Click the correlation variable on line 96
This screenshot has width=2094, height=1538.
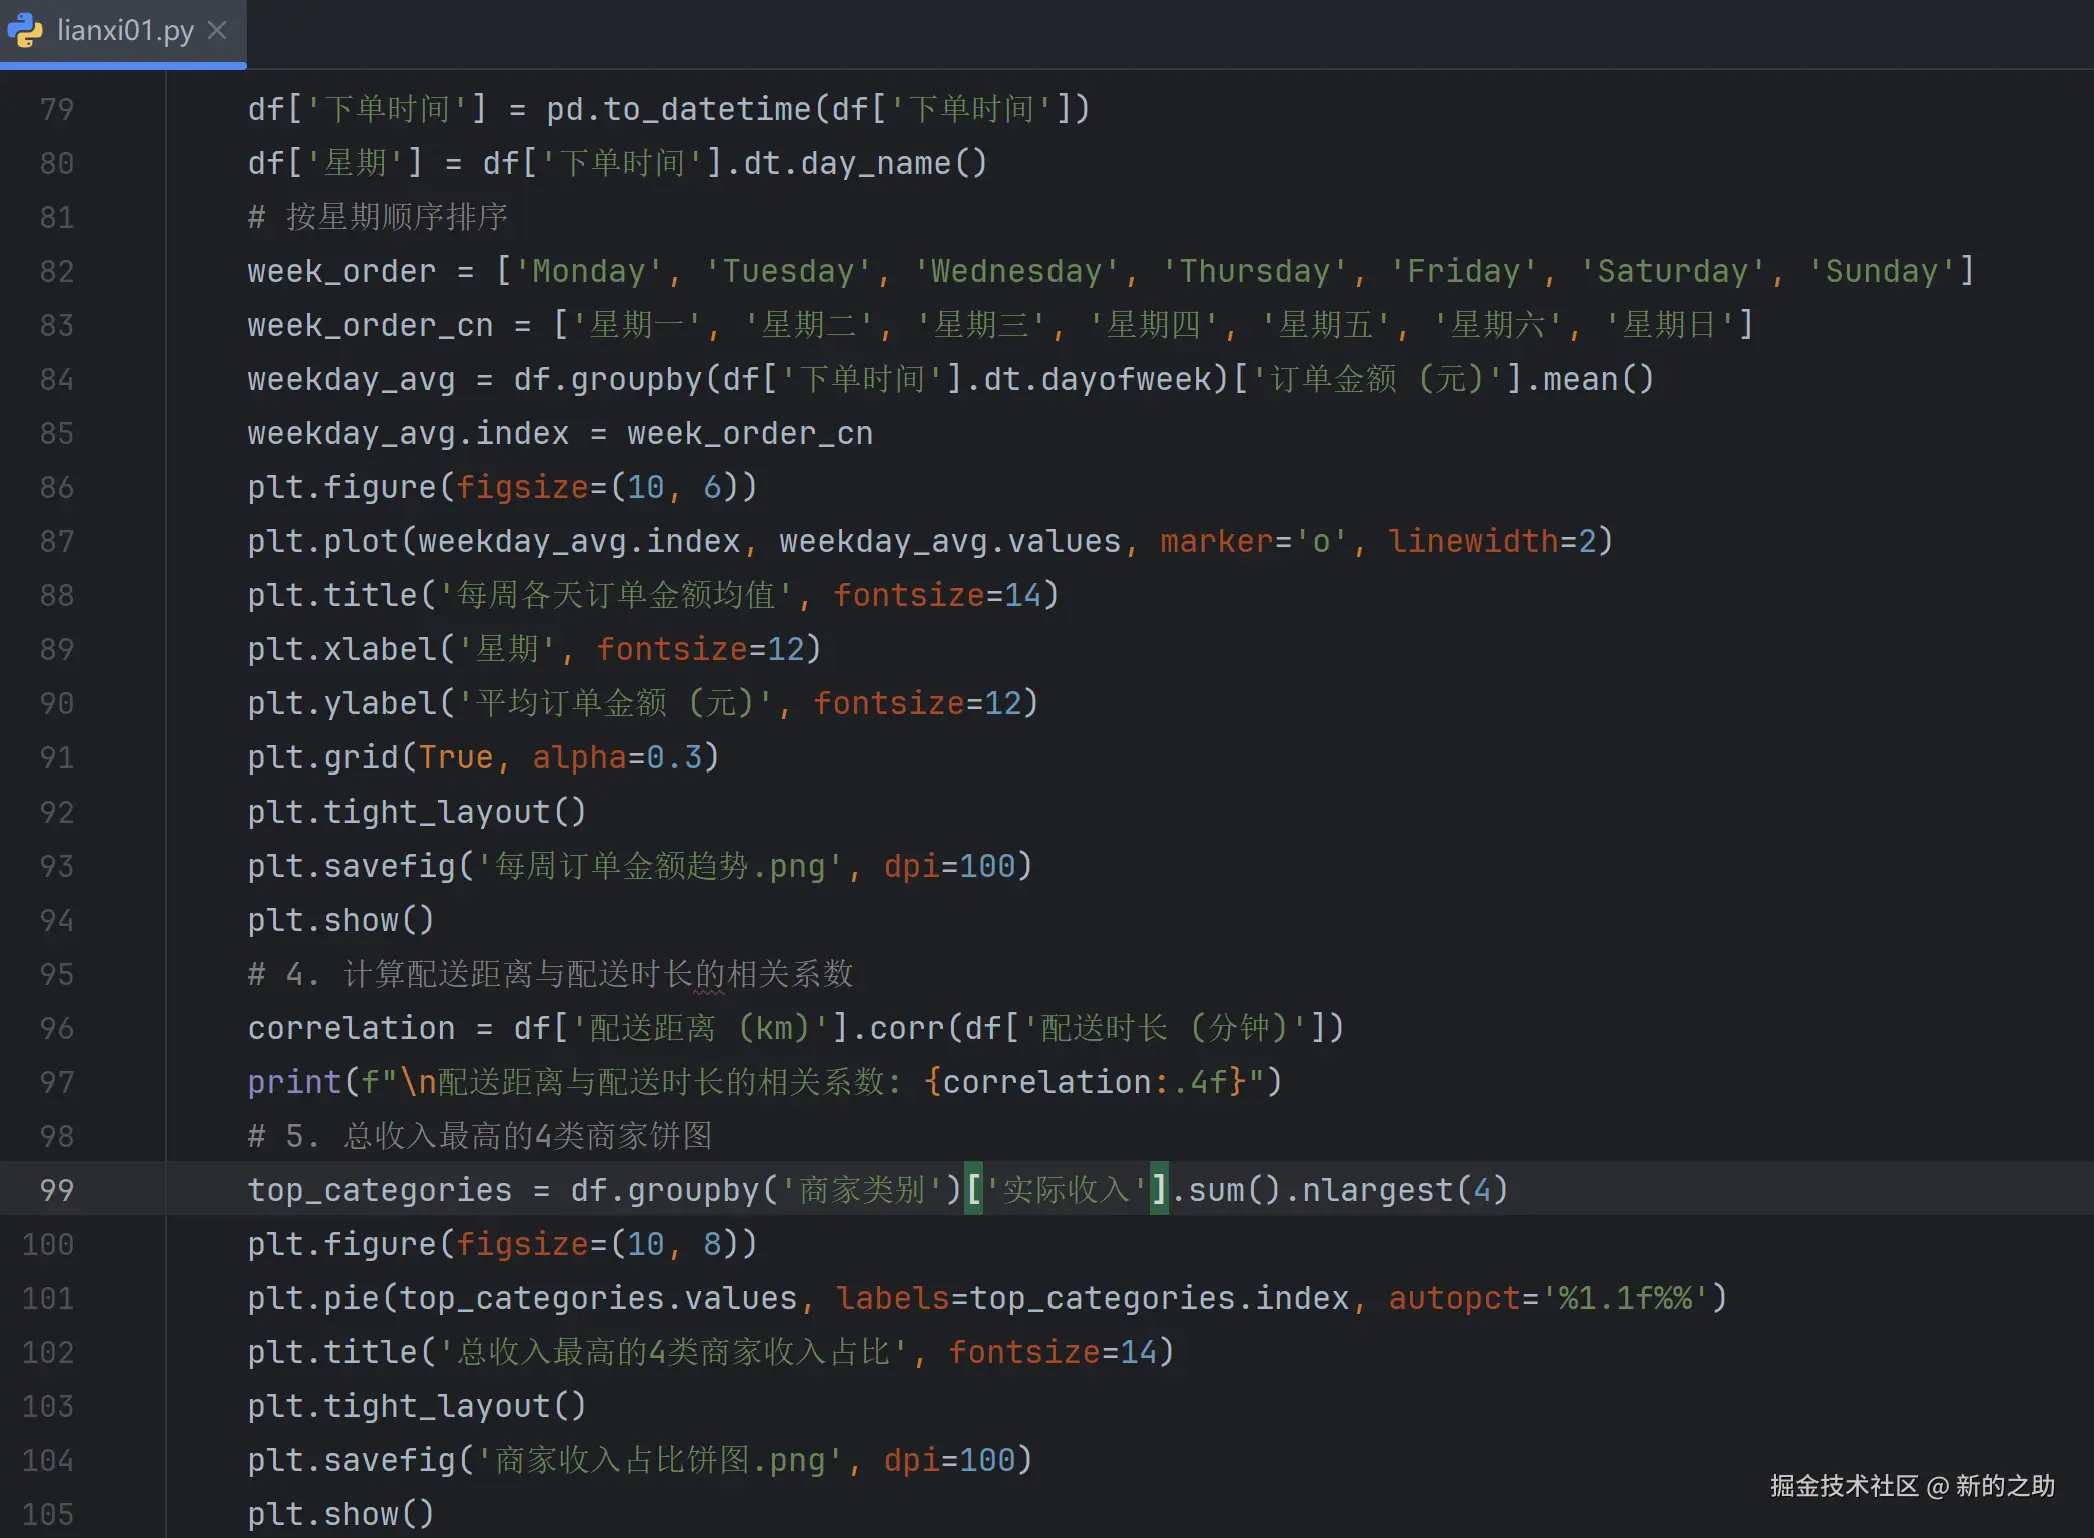coord(351,1028)
